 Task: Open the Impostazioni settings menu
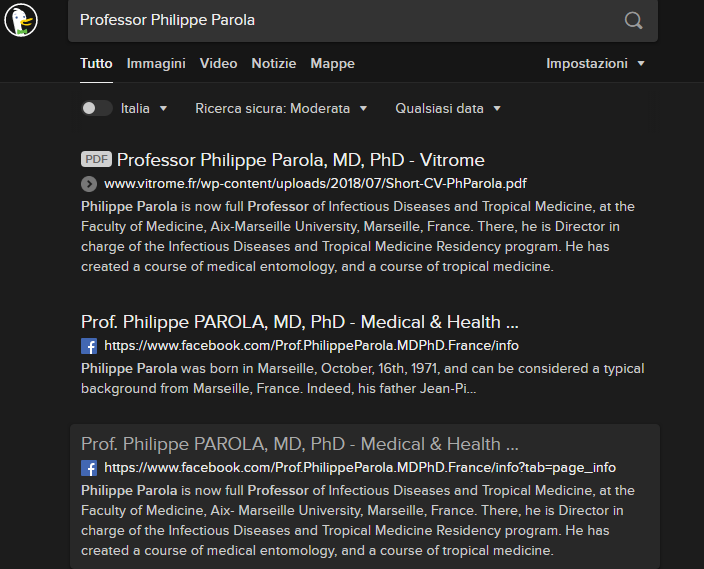[595, 63]
